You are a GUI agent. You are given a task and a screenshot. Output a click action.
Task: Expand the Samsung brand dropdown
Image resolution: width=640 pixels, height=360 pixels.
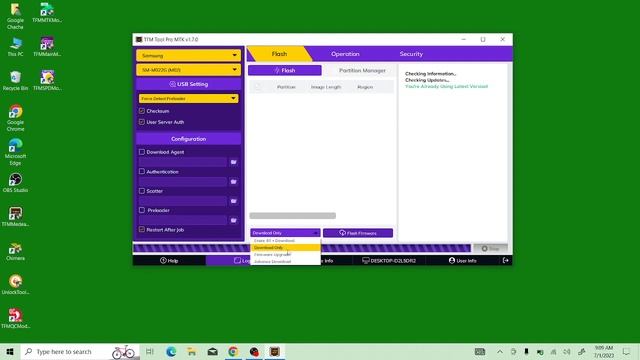point(188,56)
